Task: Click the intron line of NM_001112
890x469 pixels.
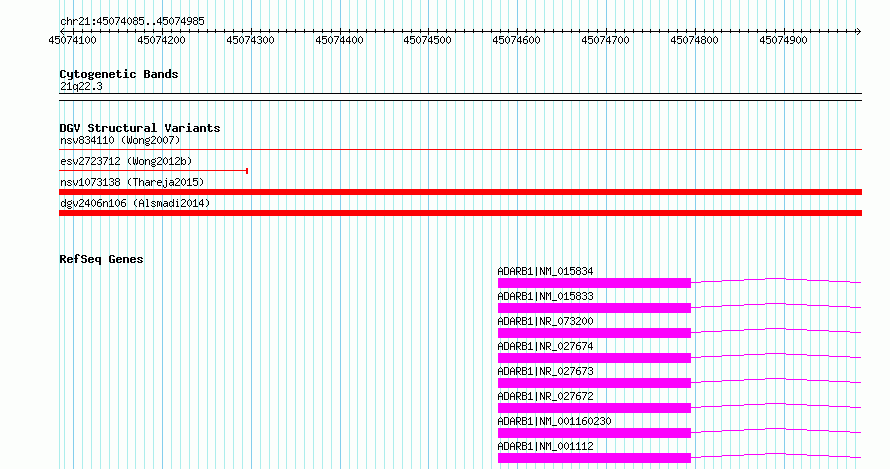Action: pos(776,454)
